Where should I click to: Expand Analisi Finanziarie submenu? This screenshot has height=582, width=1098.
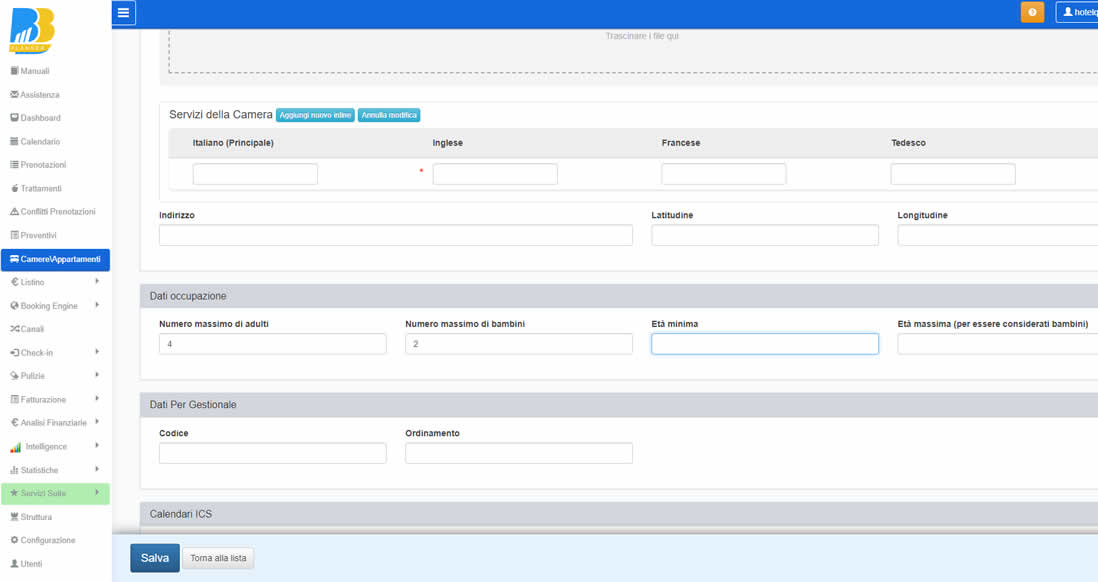click(97, 422)
